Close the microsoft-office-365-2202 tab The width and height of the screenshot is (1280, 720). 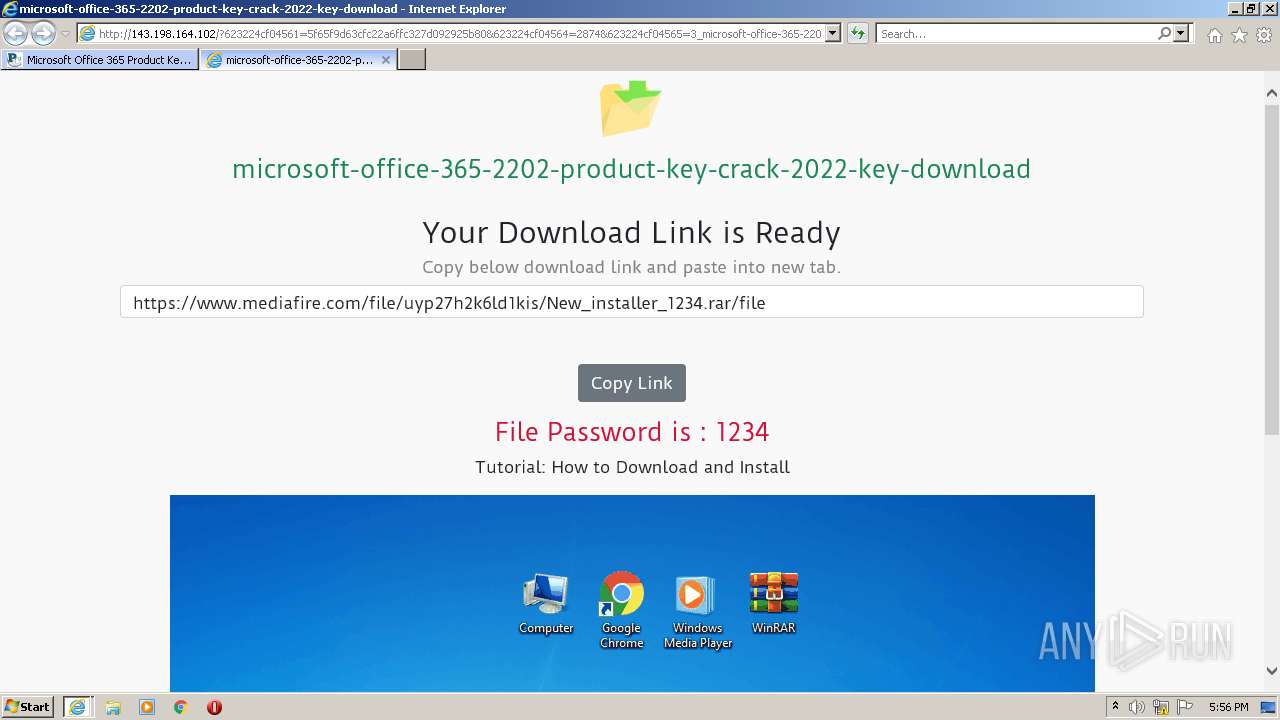(x=386, y=60)
